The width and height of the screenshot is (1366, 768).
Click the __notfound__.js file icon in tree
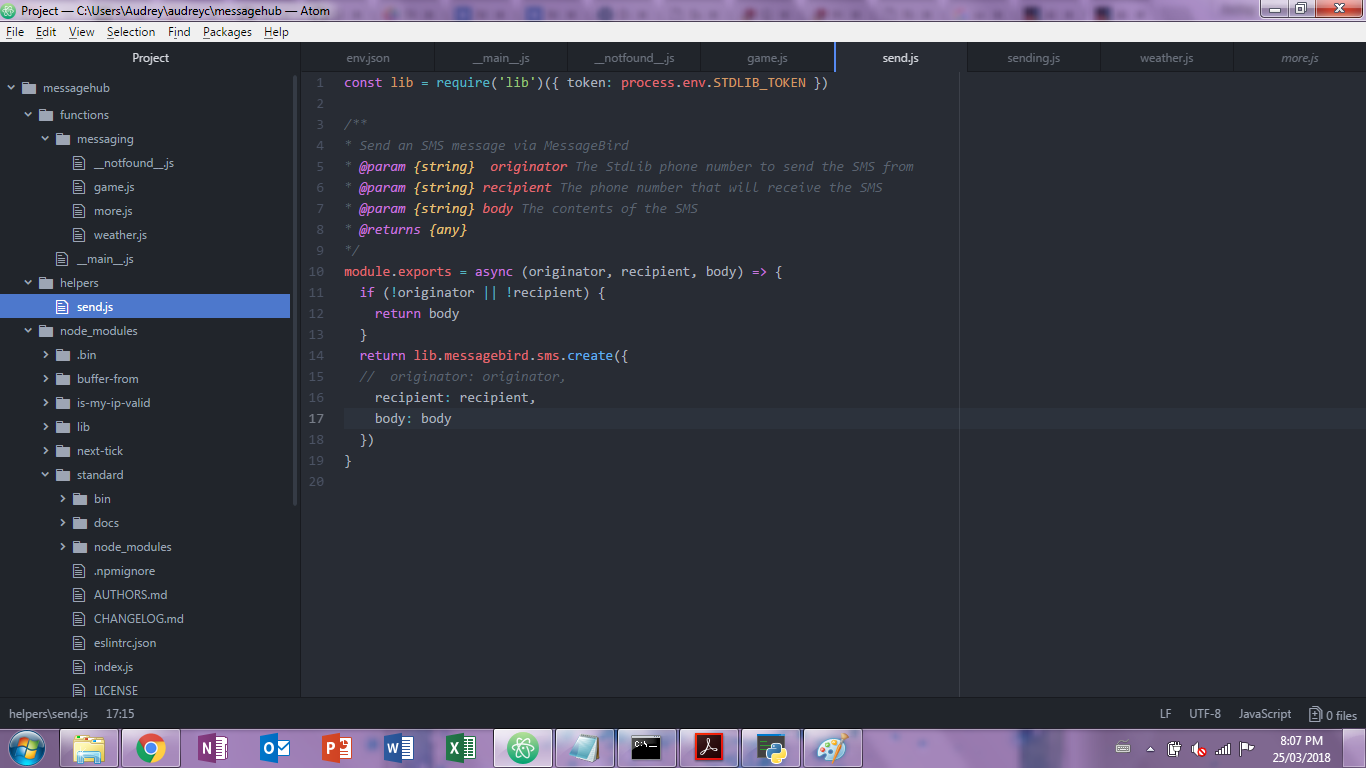pyautogui.click(x=80, y=163)
